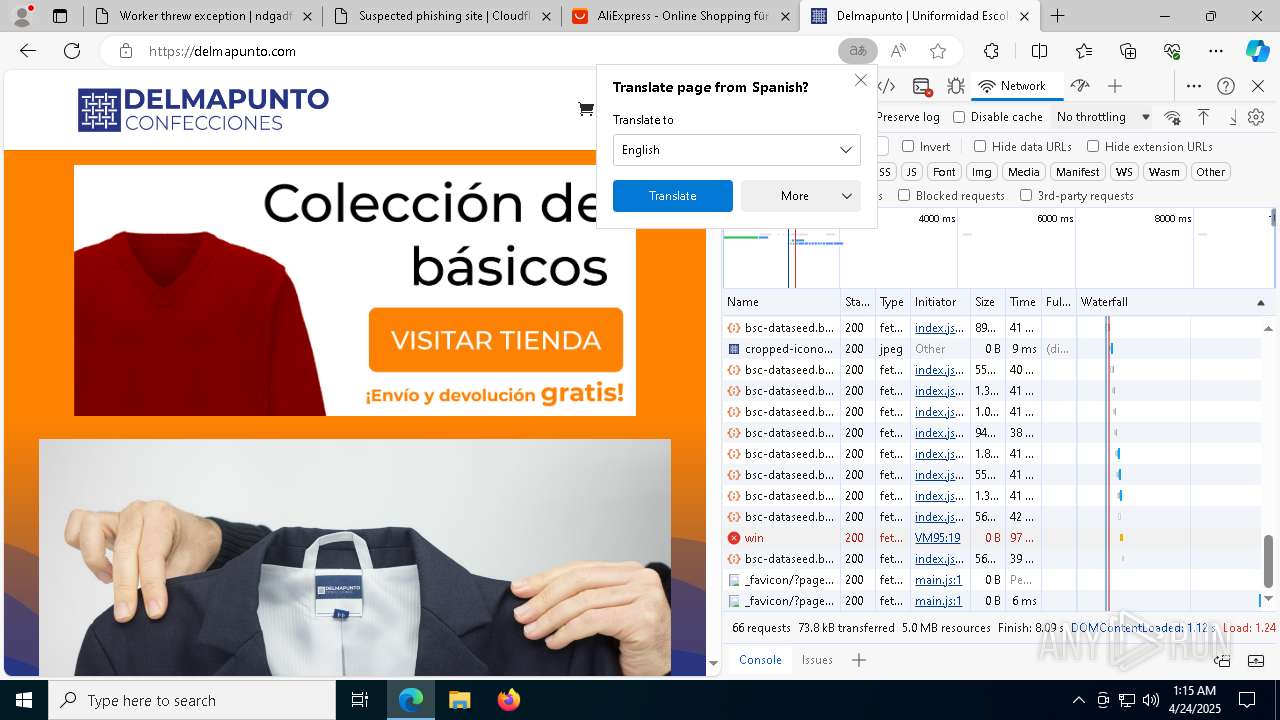Toggle the Font type filter
The height and width of the screenshot is (720, 1280).
pyautogui.click(x=944, y=172)
